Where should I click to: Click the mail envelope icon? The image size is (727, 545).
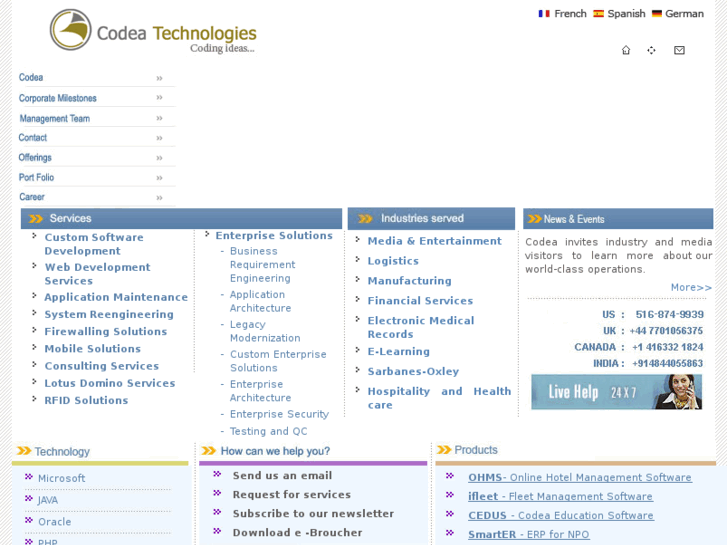pos(679,50)
